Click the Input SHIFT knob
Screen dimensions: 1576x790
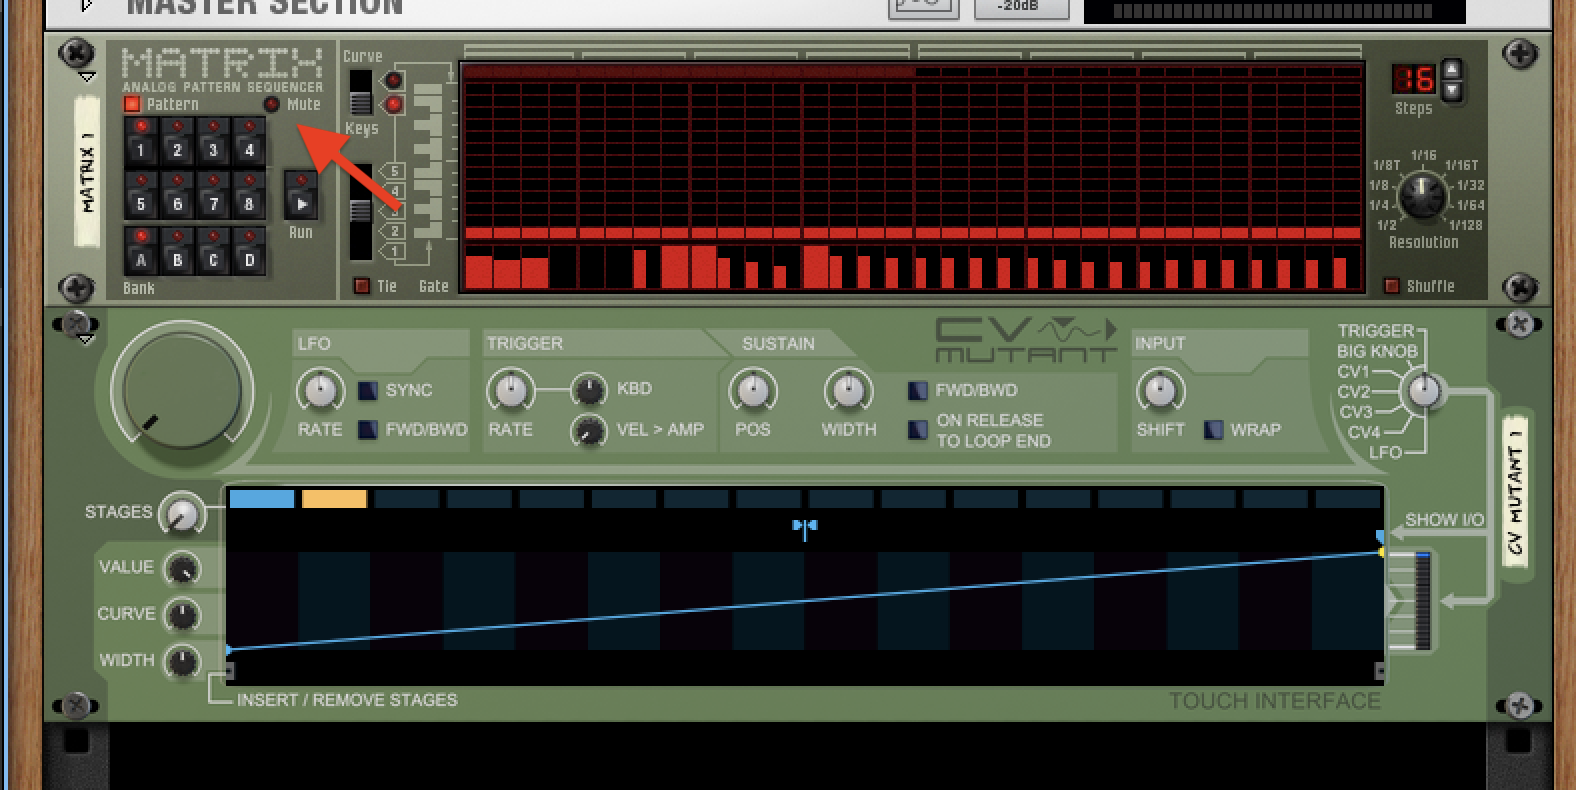[1160, 390]
